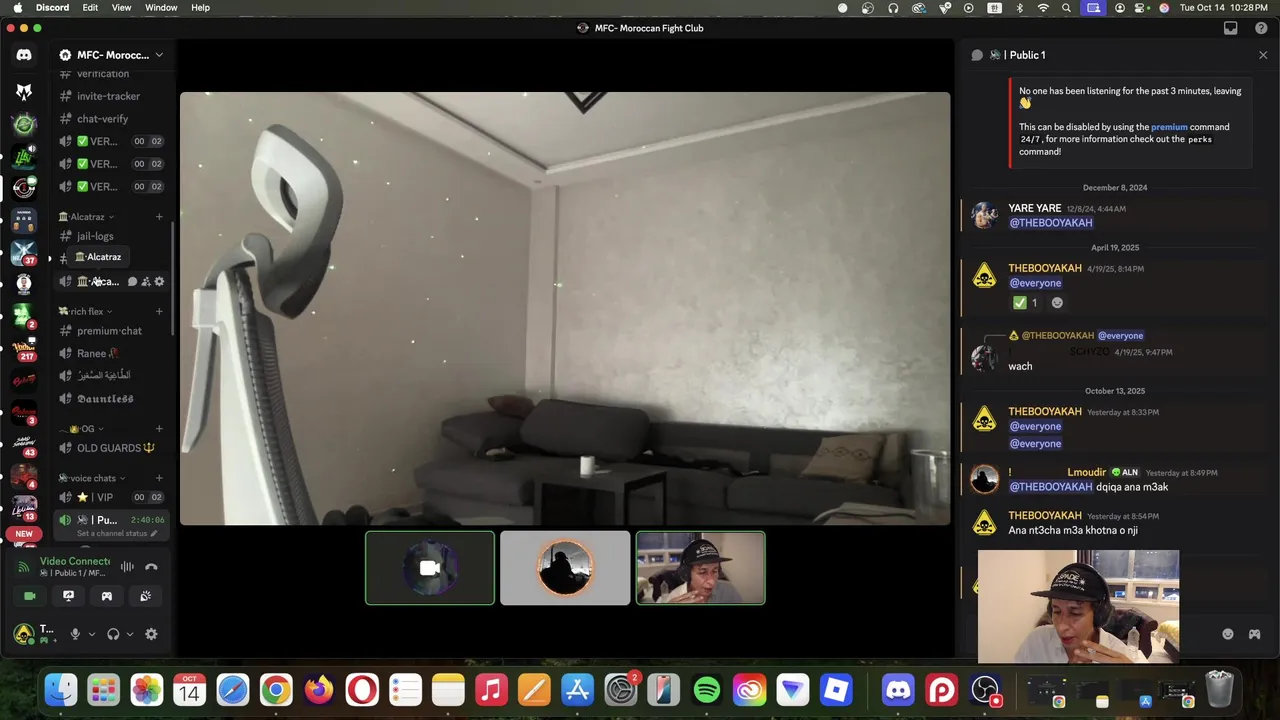The height and width of the screenshot is (720, 1280).
Task: Open OBS Studio from the Dock
Action: (985, 690)
